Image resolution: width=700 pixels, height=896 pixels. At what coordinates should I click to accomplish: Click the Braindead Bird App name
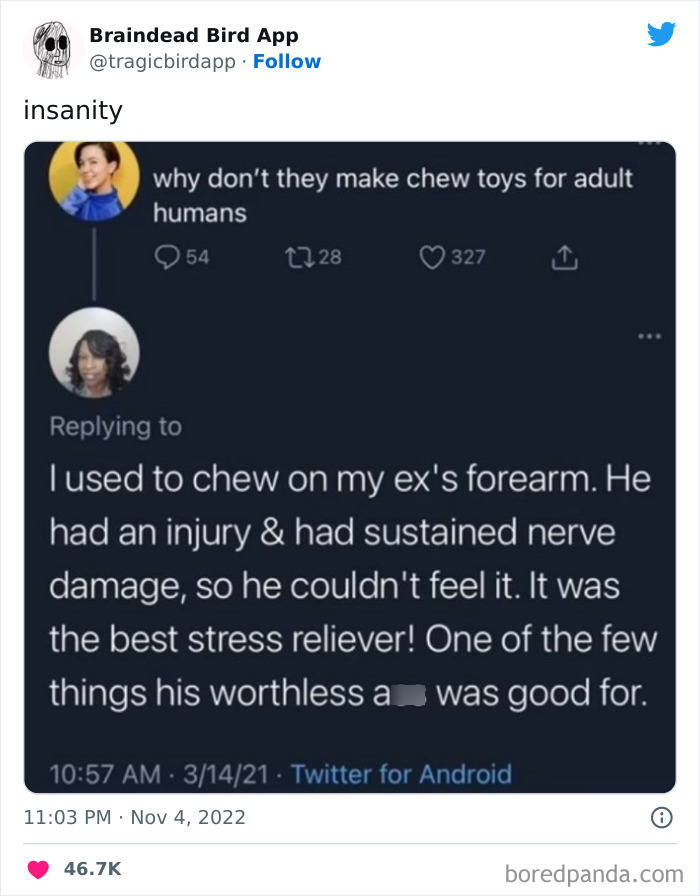[x=194, y=35]
